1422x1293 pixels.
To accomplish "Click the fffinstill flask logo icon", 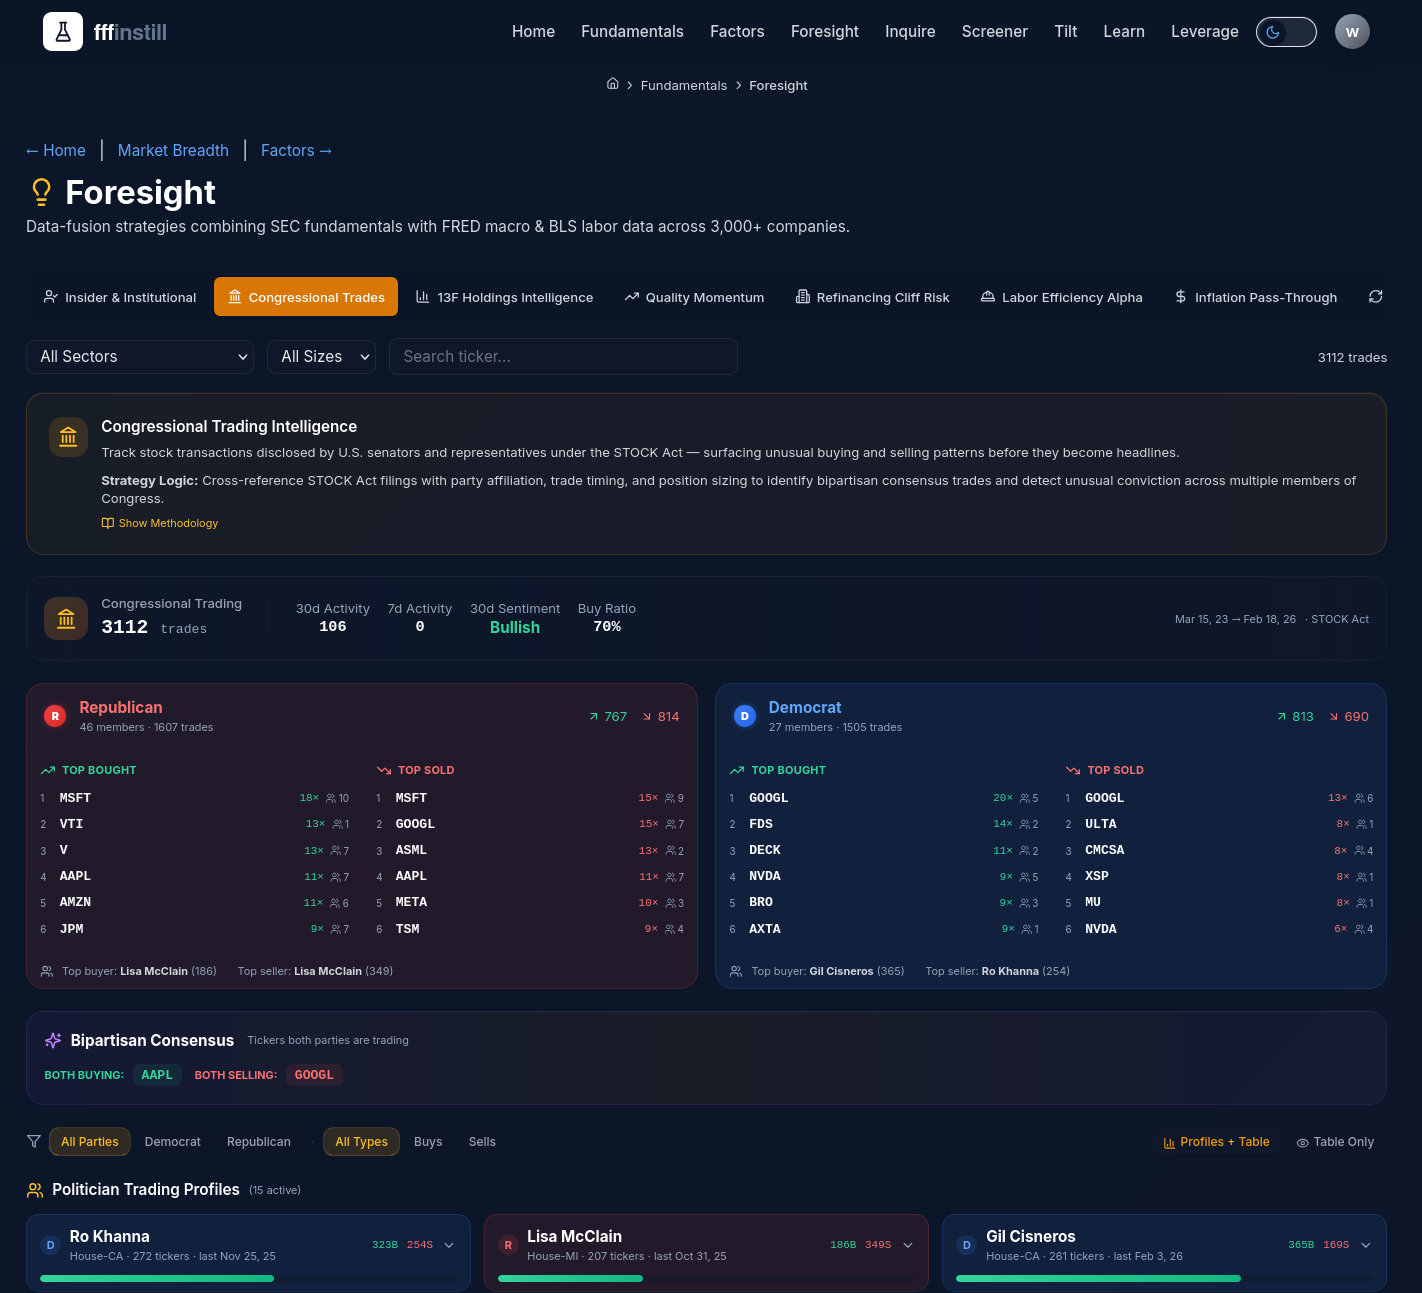I will click(63, 32).
